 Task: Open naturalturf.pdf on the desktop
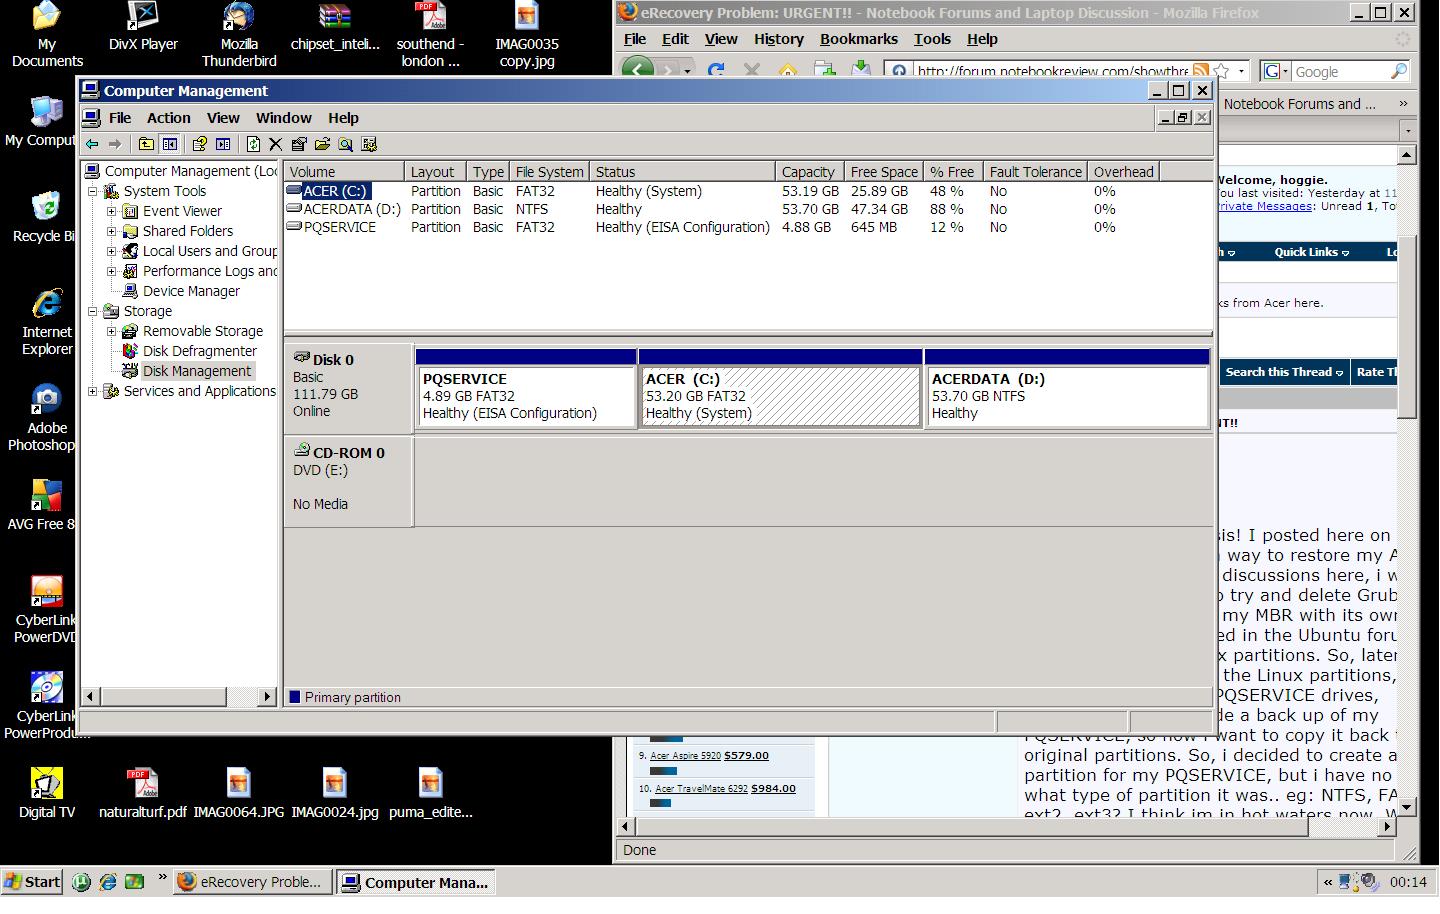pyautogui.click(x=142, y=794)
